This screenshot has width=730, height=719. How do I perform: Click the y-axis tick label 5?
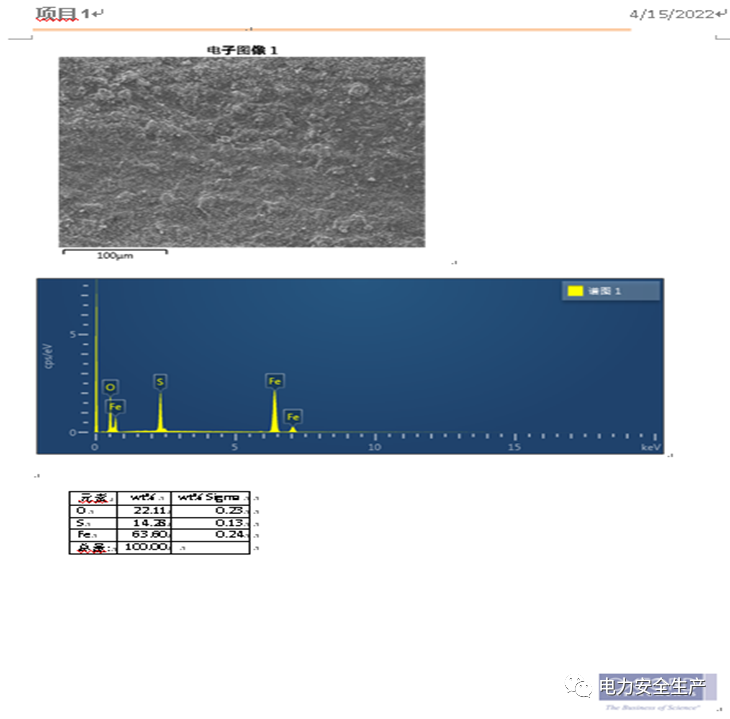point(73,334)
